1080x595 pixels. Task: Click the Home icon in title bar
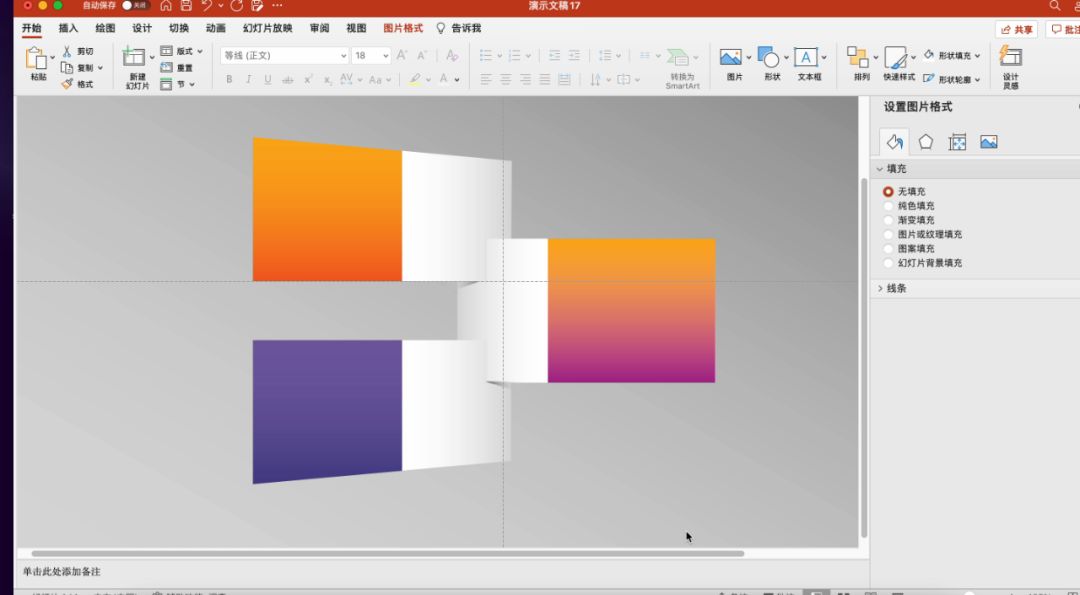tap(166, 6)
